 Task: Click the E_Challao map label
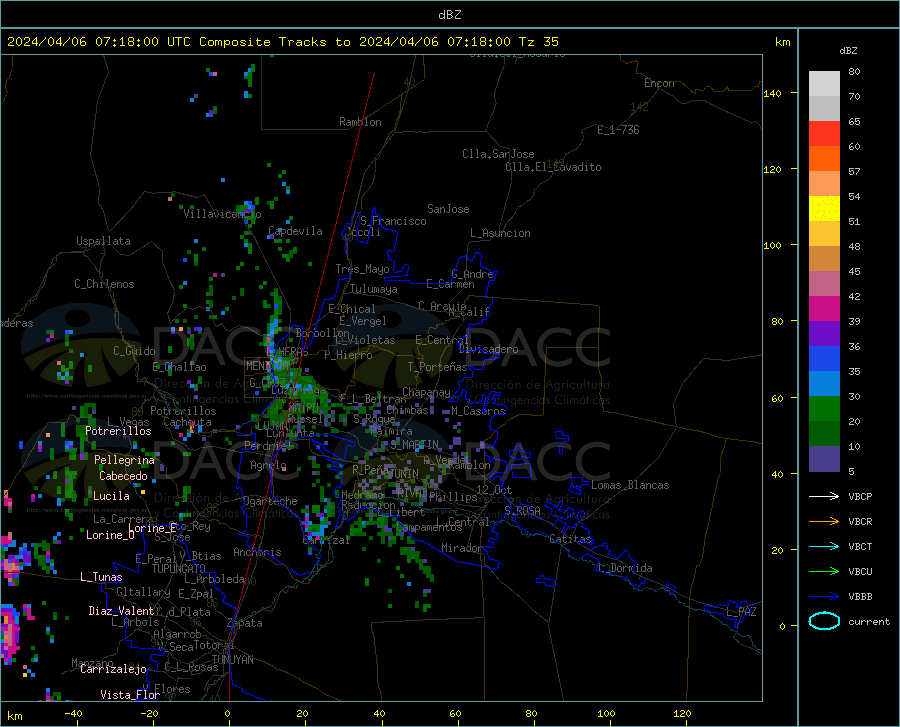point(179,367)
